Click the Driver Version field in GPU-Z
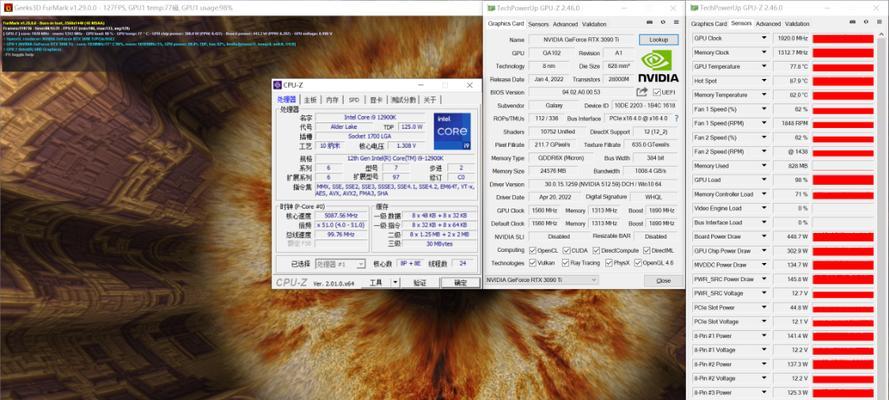This screenshot has height=400, width=889. click(x=603, y=184)
